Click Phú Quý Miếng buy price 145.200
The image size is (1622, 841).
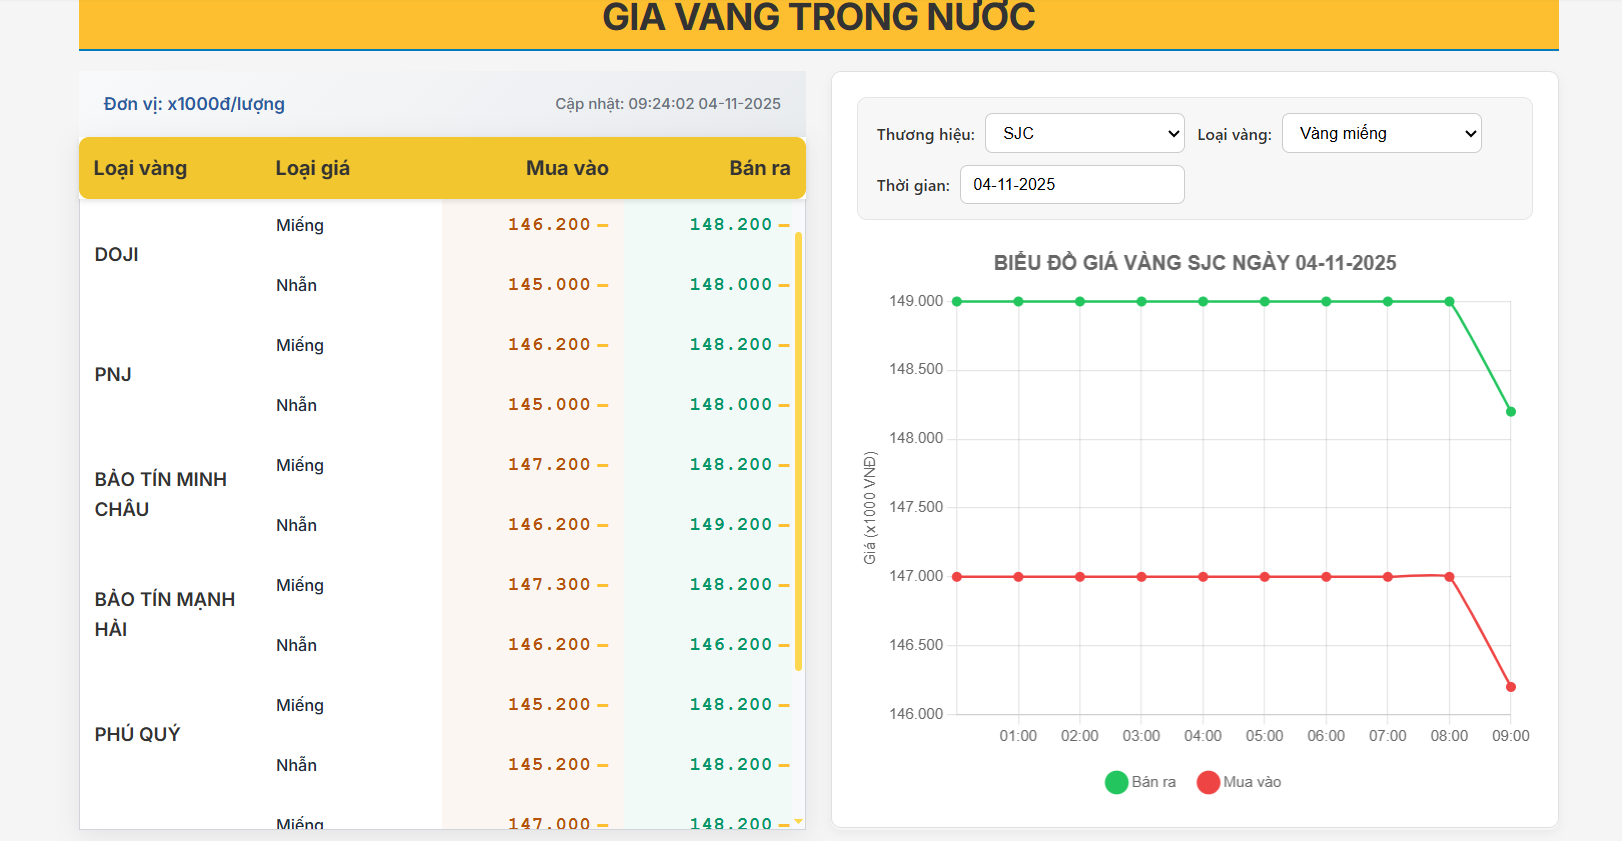(549, 704)
